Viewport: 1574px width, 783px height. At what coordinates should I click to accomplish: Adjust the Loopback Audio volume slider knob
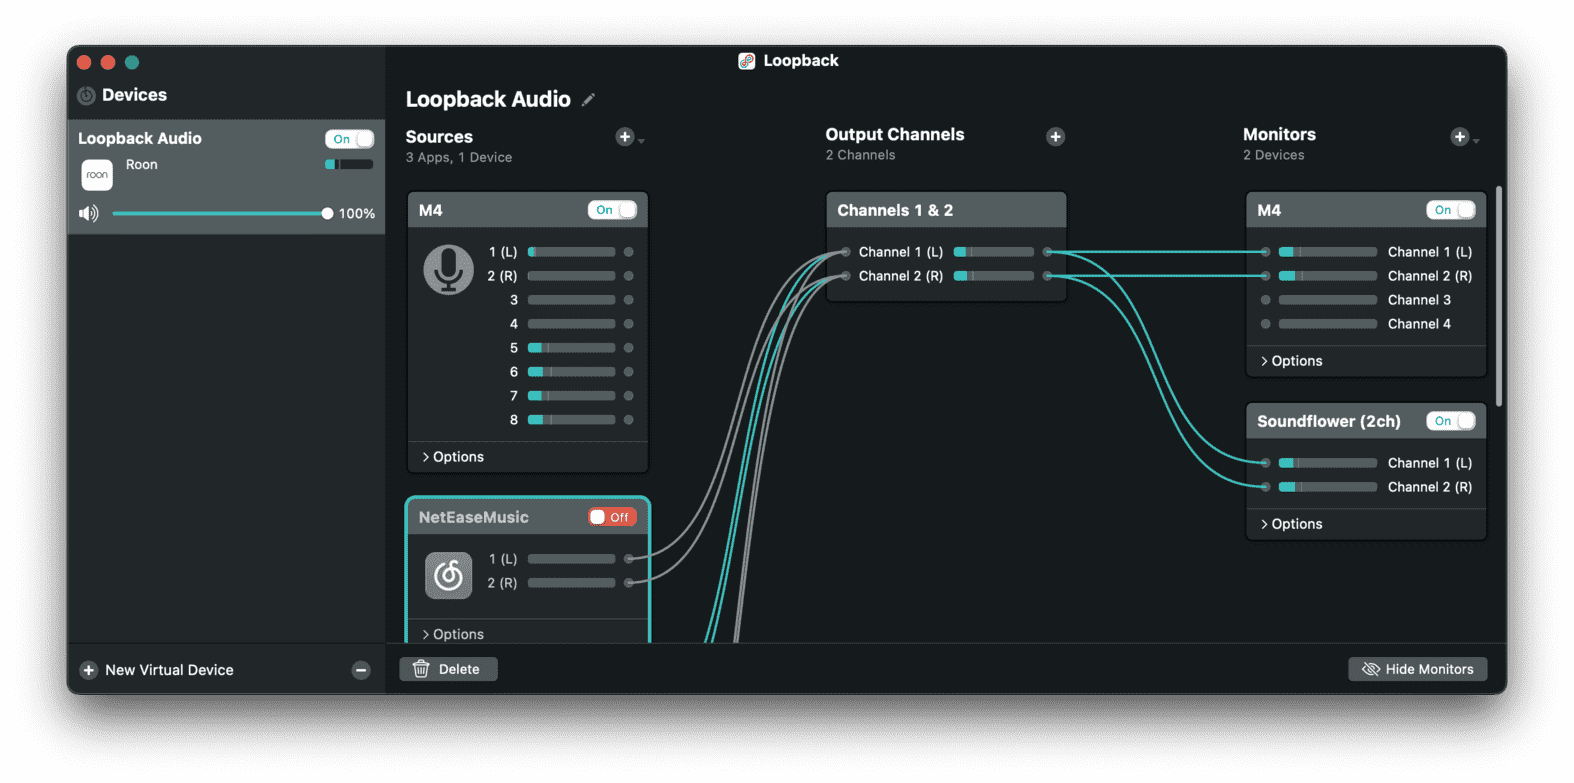tap(327, 213)
